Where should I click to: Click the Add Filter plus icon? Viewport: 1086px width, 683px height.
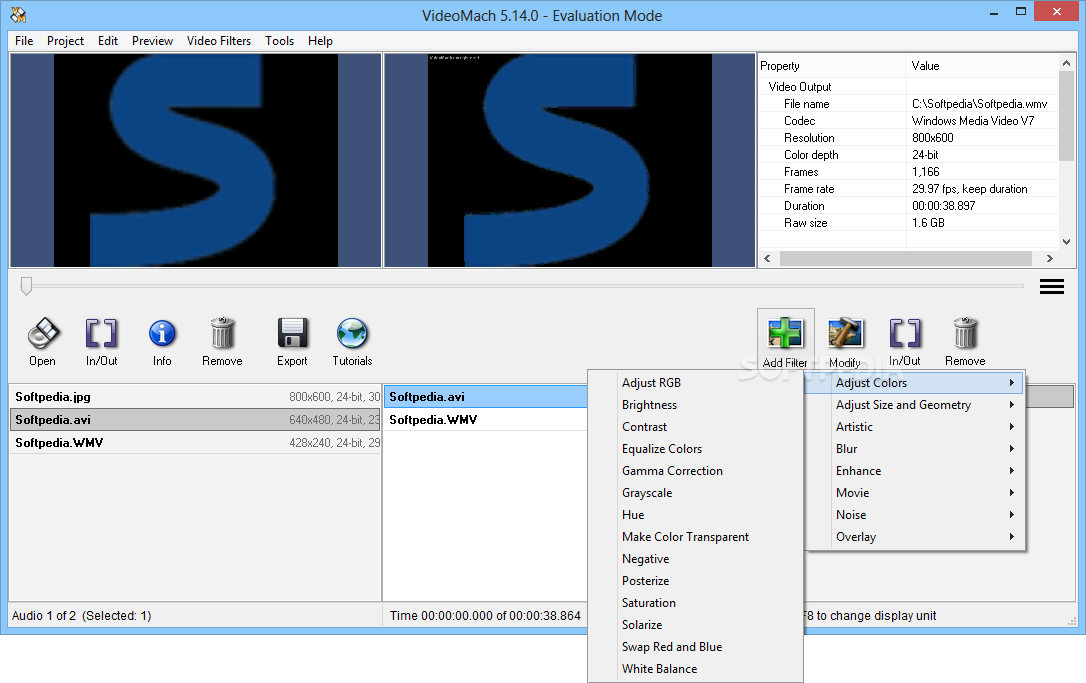coord(785,334)
